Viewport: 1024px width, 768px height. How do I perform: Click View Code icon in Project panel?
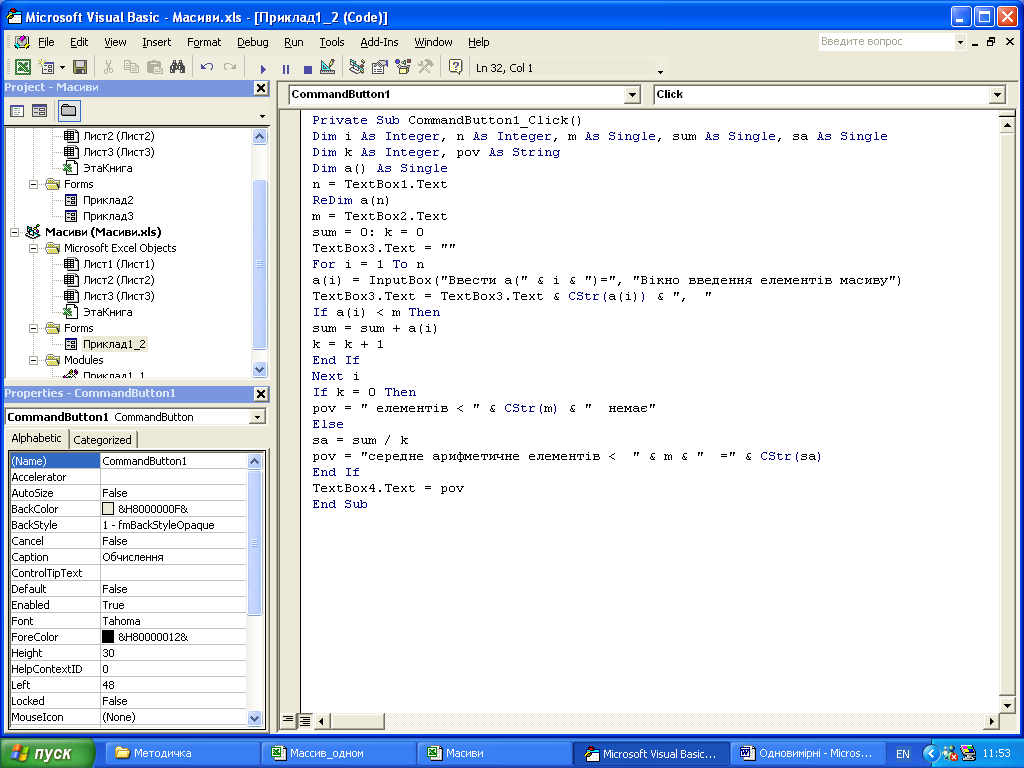pyautogui.click(x=18, y=111)
